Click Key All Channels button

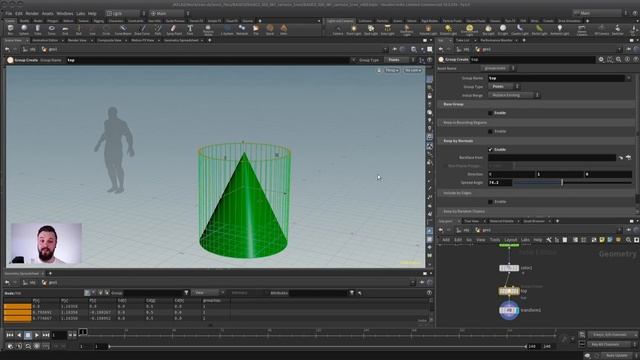[x=611, y=345]
